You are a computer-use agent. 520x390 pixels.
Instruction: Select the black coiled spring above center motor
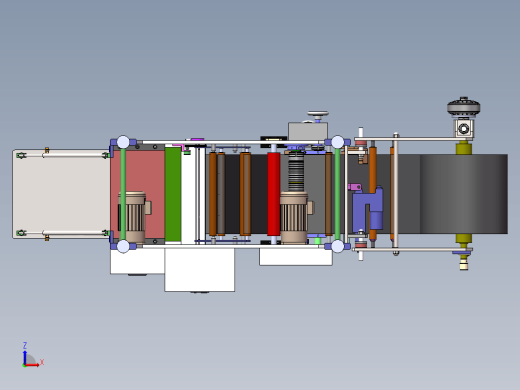pos(296,172)
